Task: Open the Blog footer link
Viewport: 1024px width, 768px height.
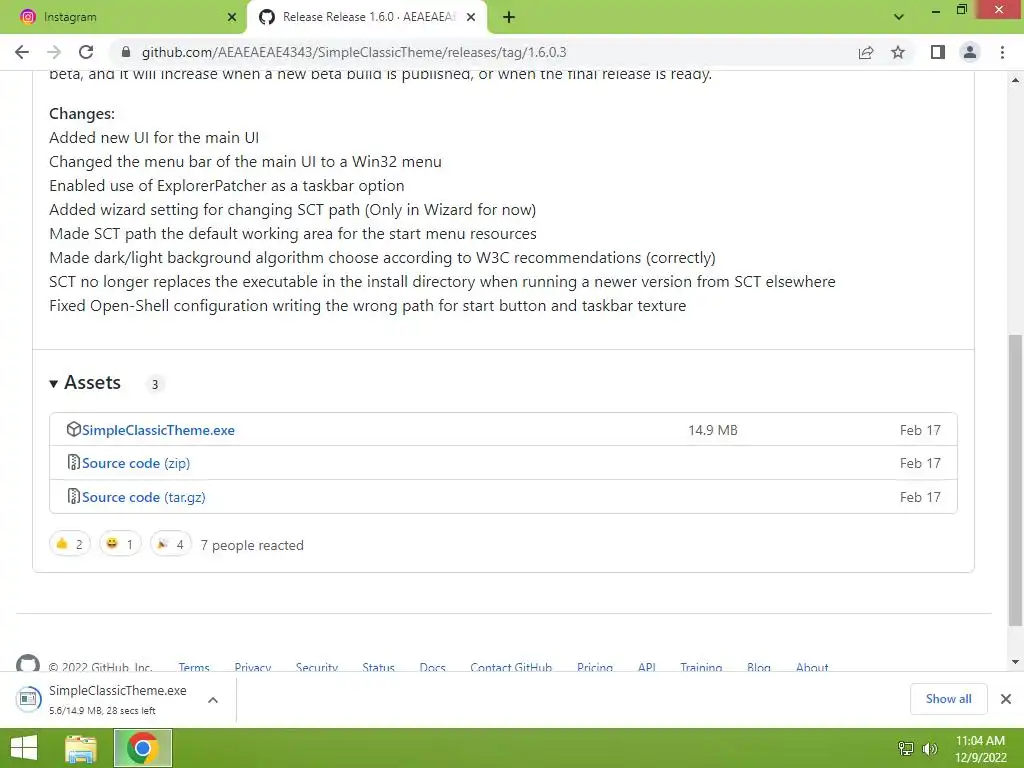Action: click(758, 667)
